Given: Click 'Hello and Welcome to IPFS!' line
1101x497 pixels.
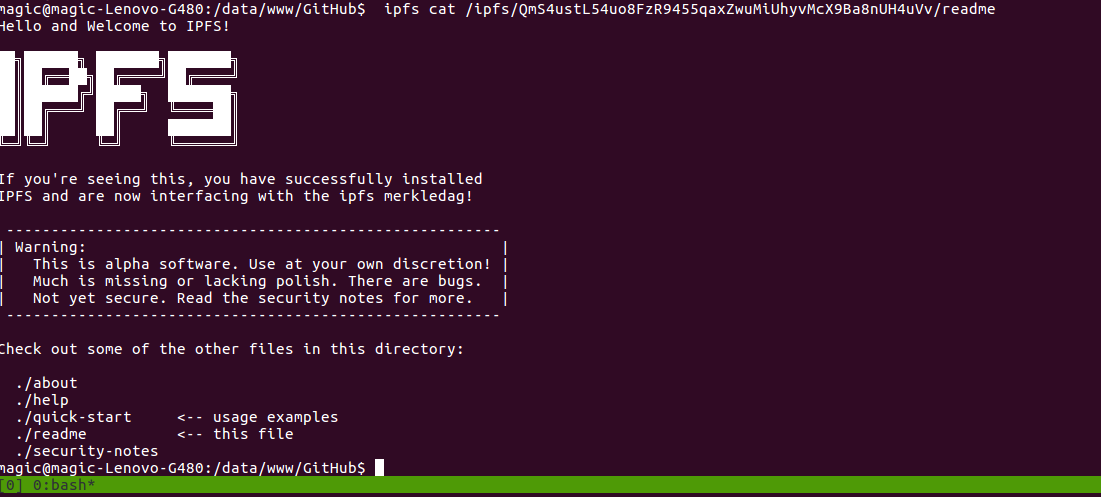Looking at the screenshot, I should point(114,27).
